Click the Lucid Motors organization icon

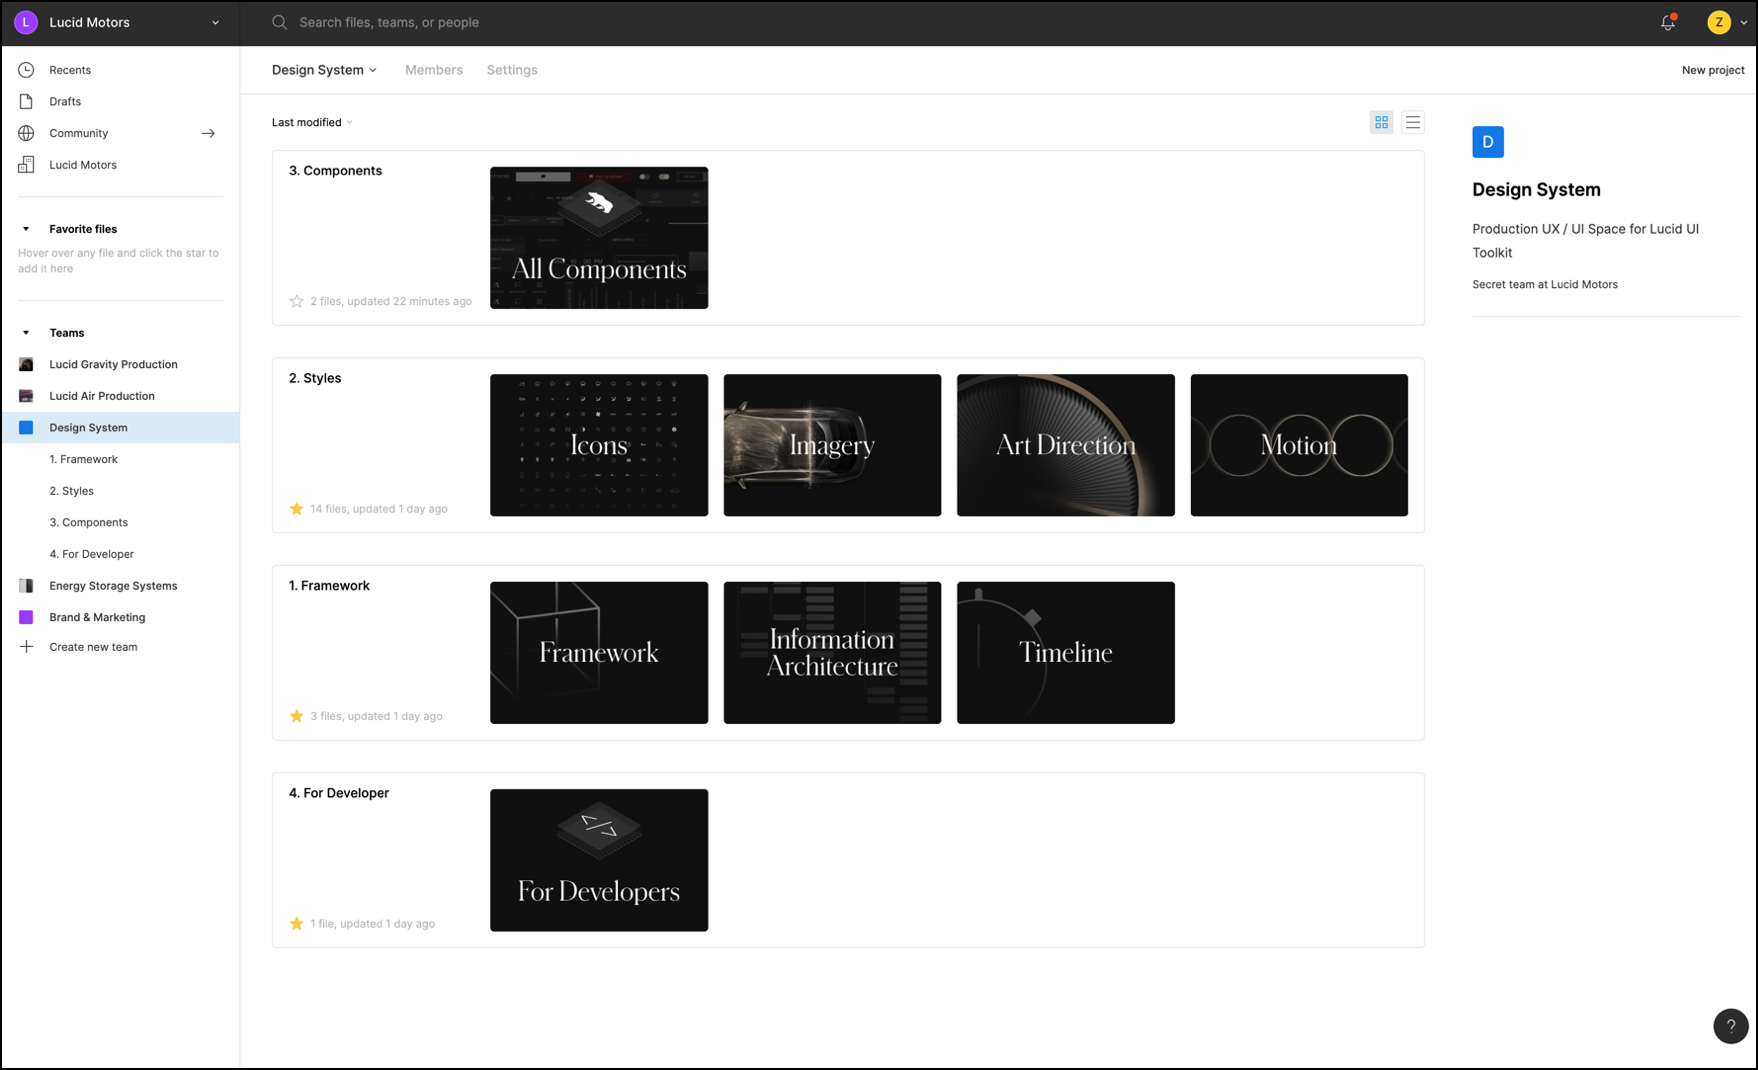tap(26, 165)
